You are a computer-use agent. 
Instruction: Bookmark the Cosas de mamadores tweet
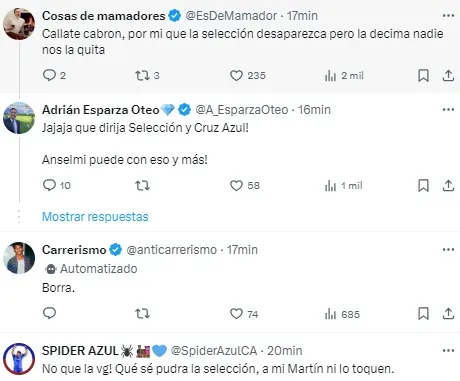coord(423,76)
